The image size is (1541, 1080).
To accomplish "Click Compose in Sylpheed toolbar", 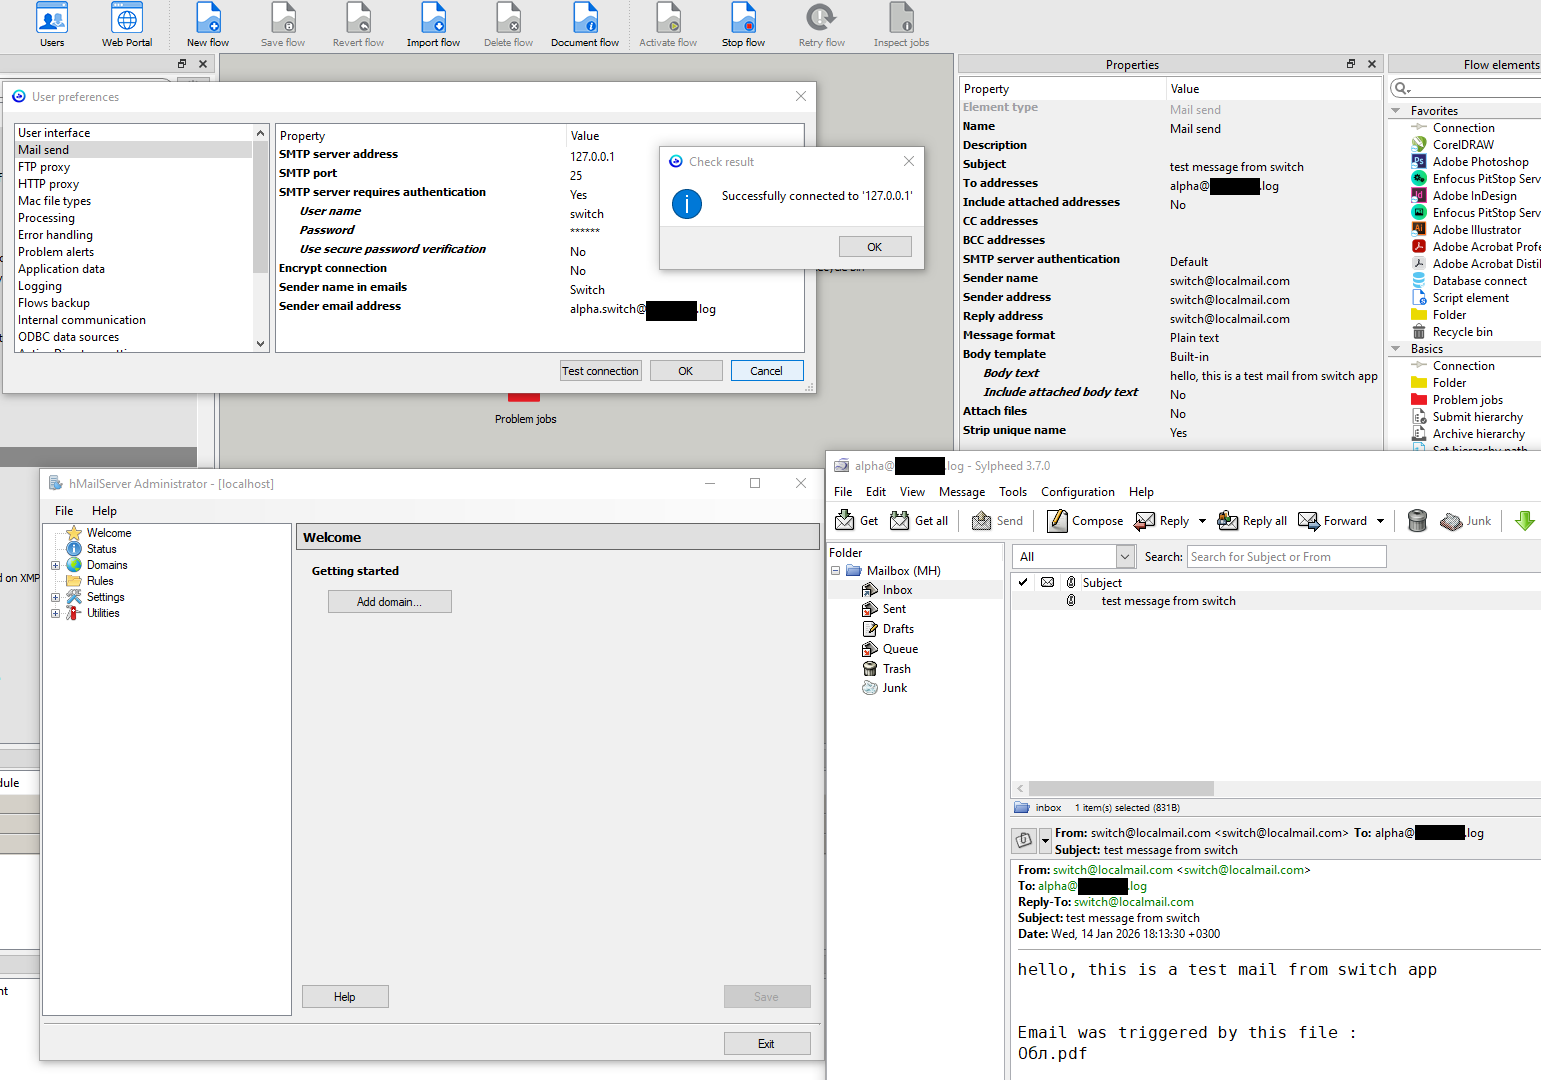I will tap(1085, 521).
